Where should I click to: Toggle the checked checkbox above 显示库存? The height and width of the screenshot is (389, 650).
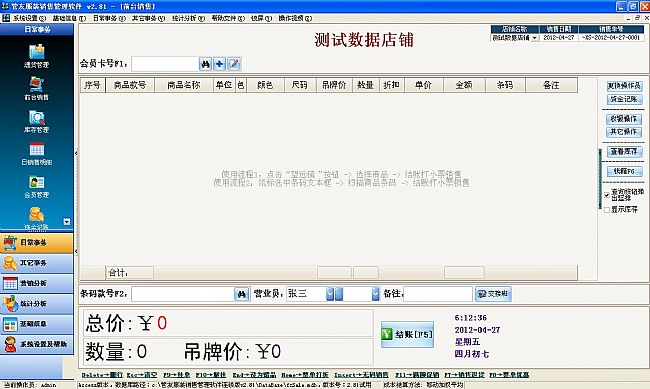pos(607,195)
